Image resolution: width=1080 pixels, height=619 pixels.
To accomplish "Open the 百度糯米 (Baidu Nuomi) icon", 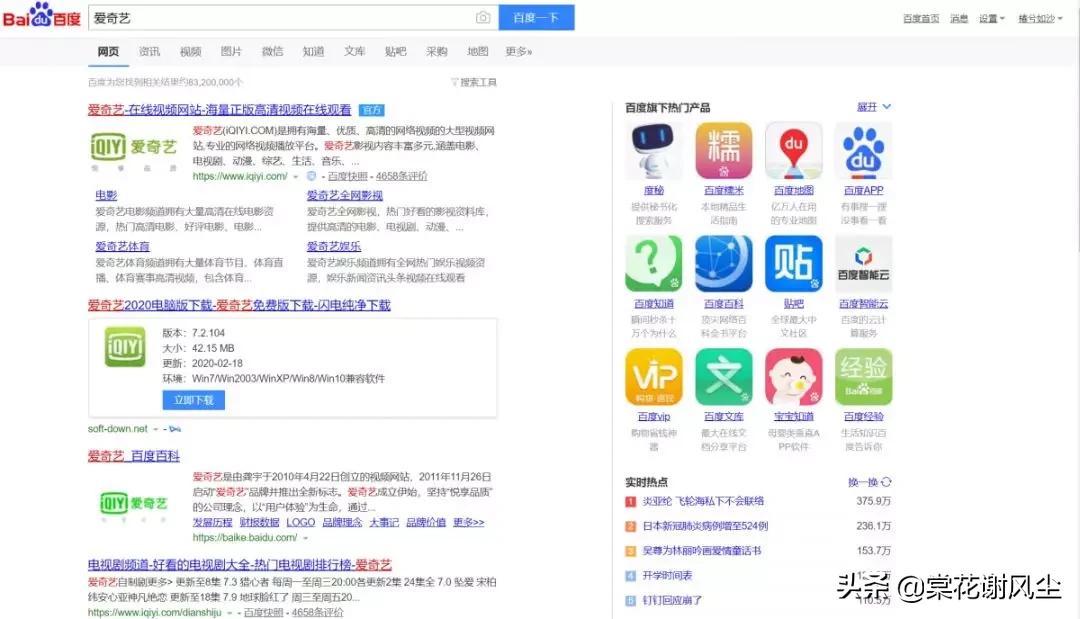I will point(724,151).
